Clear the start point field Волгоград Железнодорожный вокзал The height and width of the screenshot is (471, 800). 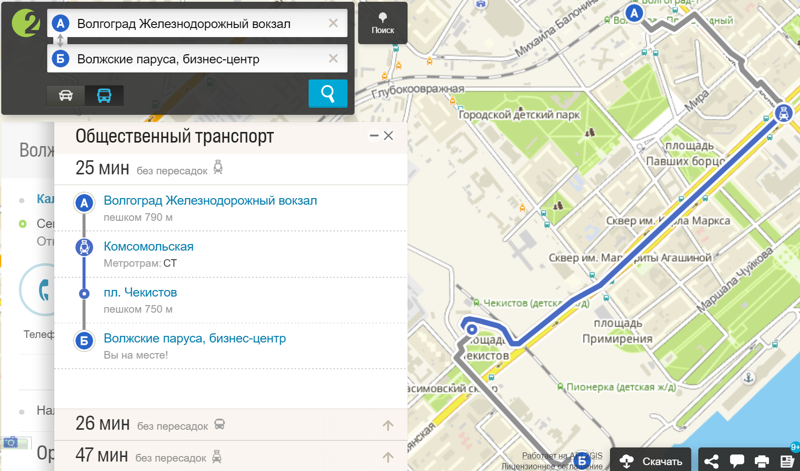(333, 23)
